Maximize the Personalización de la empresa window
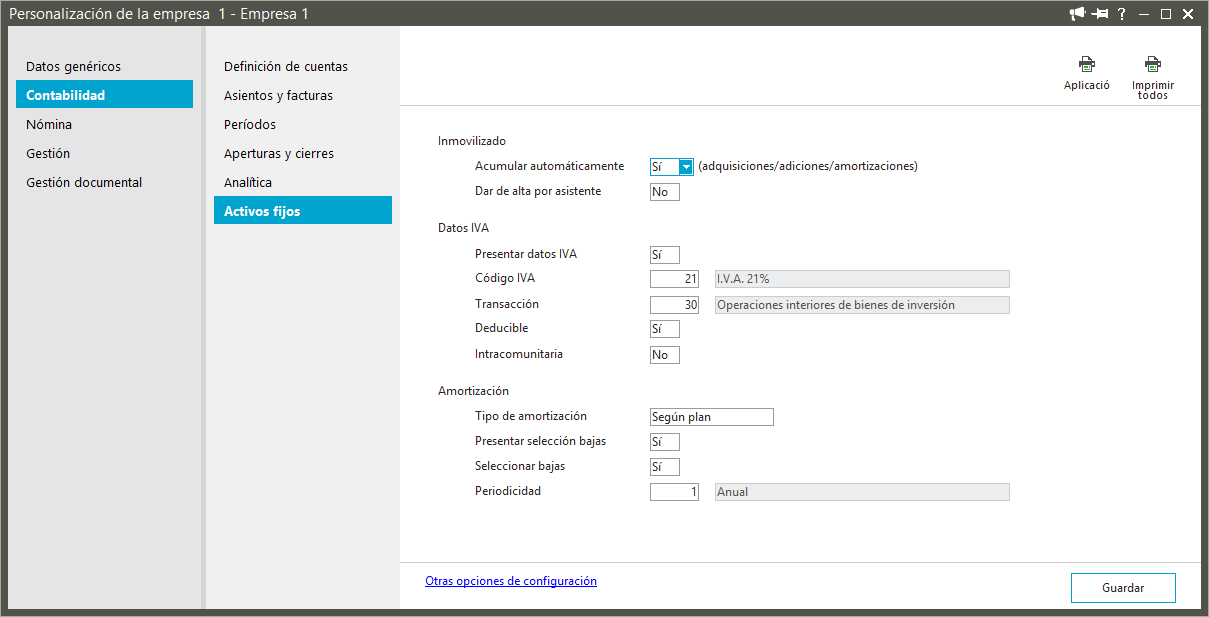The width and height of the screenshot is (1209, 617). tap(1166, 13)
